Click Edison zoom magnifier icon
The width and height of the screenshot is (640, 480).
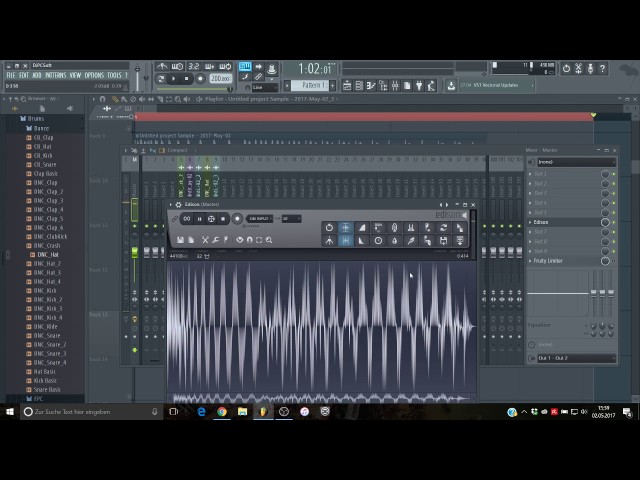coord(269,240)
